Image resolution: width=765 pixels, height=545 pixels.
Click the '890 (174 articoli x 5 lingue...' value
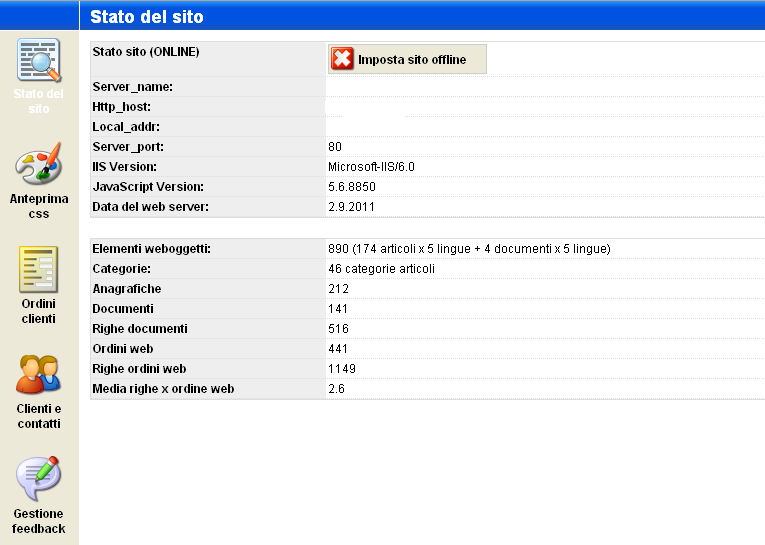[x=469, y=249]
